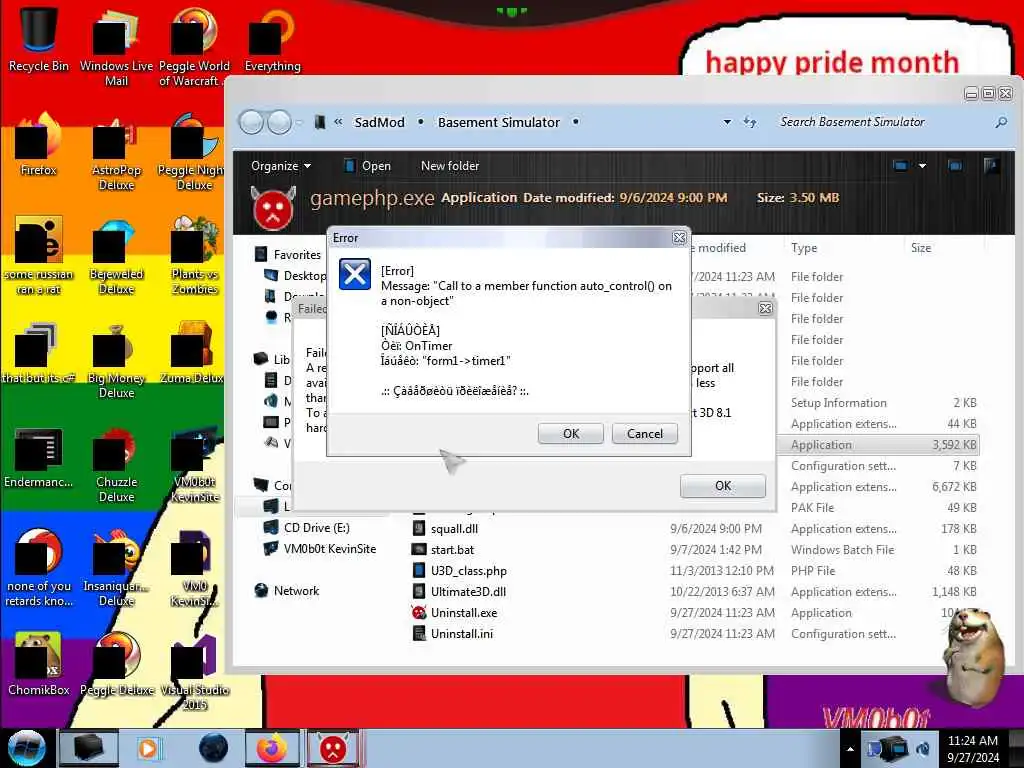
Task: Select the 3,592 KB Application row
Action: 878,445
